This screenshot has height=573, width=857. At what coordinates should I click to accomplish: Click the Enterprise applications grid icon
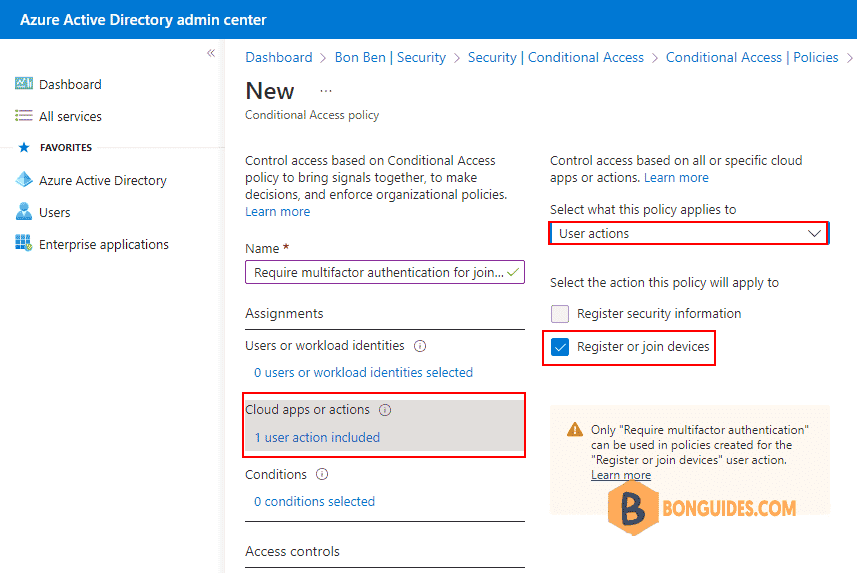24,243
